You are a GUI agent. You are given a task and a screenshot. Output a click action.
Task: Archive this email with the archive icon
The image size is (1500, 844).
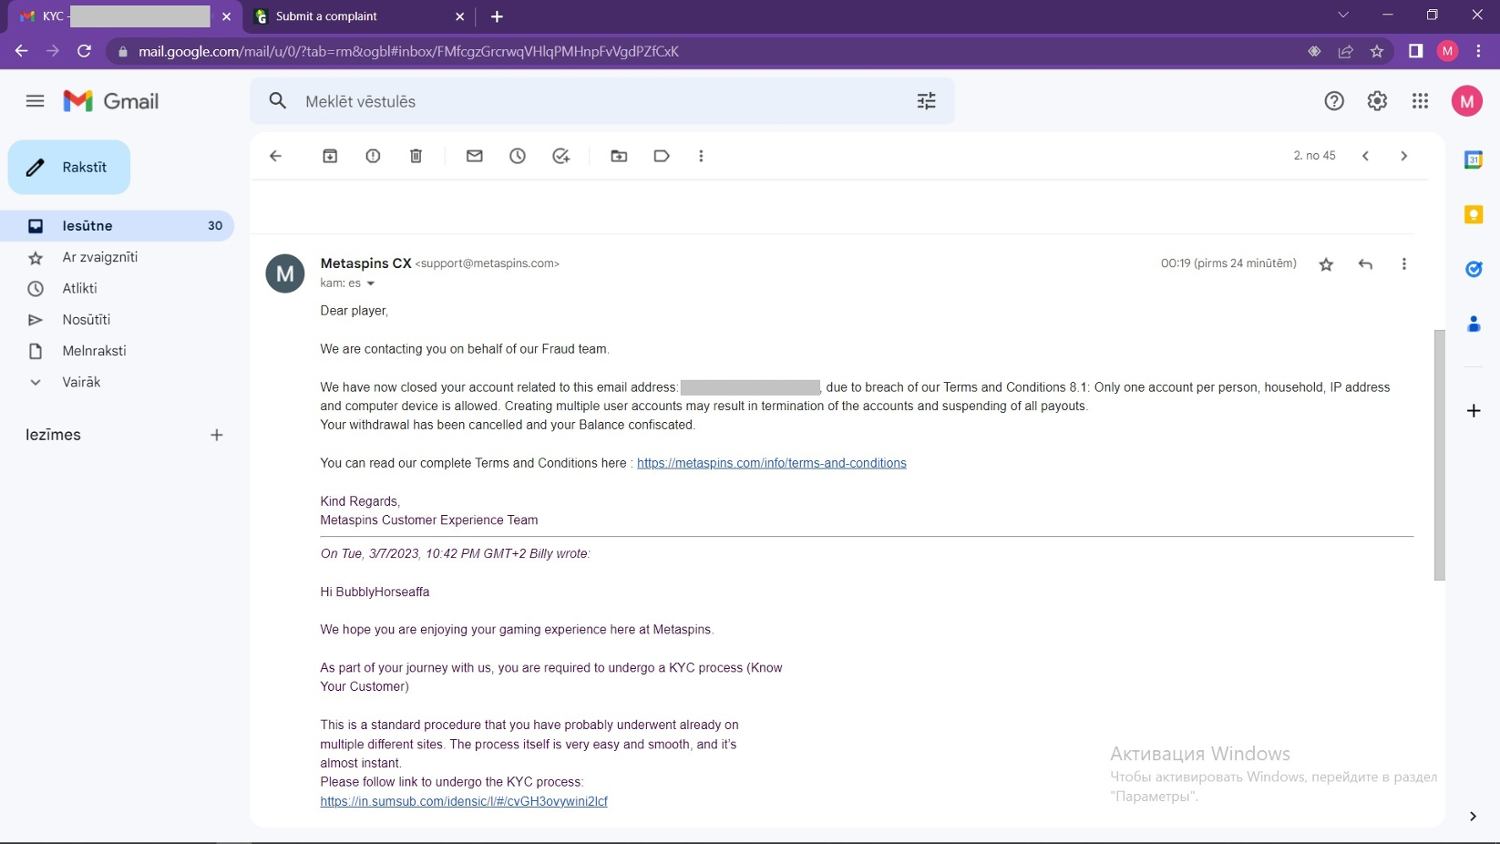coord(330,156)
